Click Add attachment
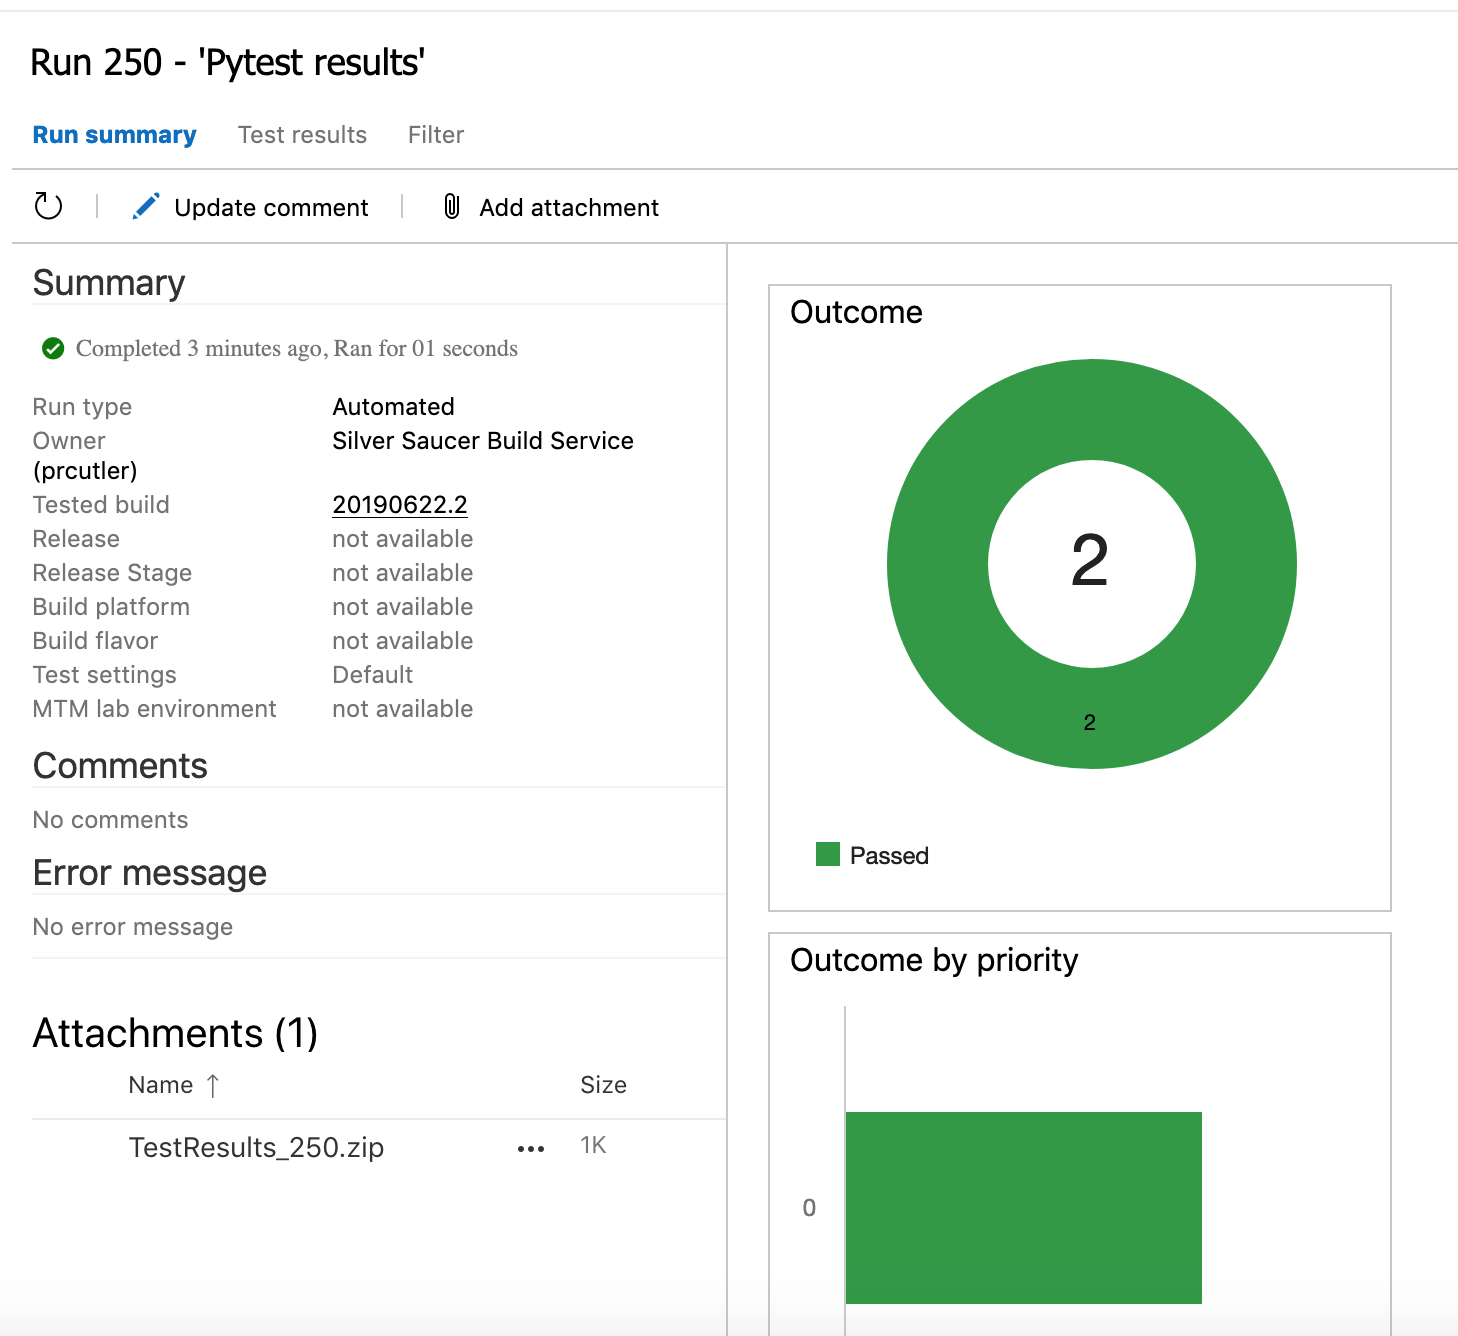Viewport: 1458px width, 1336px height. point(567,207)
